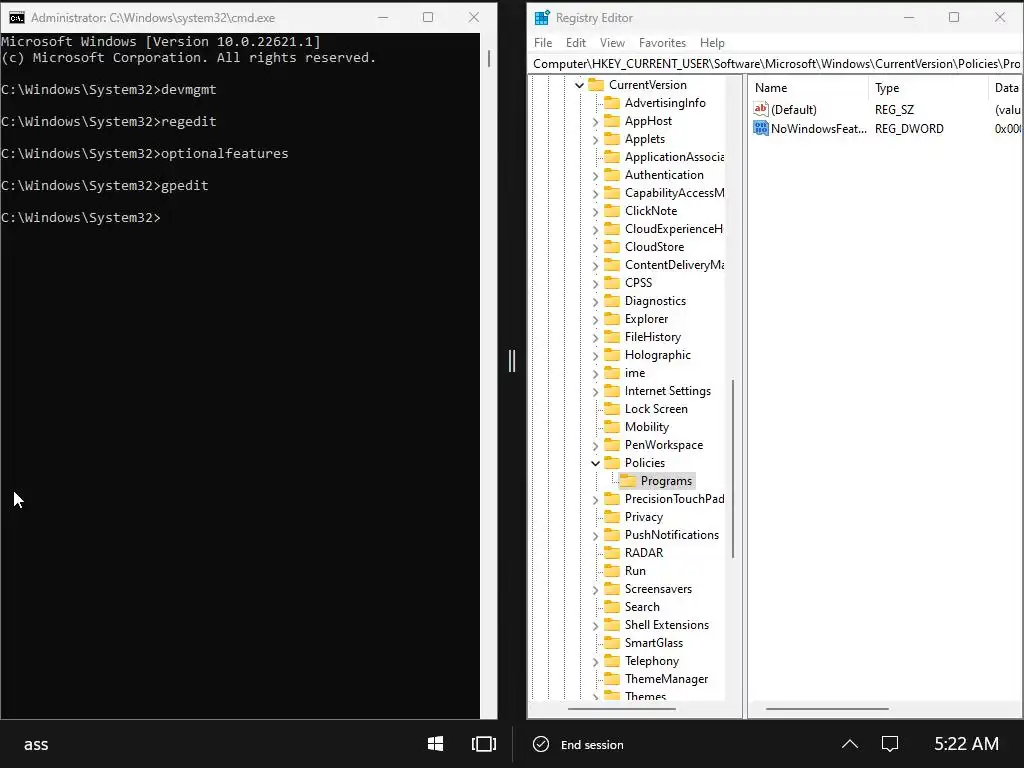Select the Screensavers key
The height and width of the screenshot is (768, 1024).
[x=658, y=589]
